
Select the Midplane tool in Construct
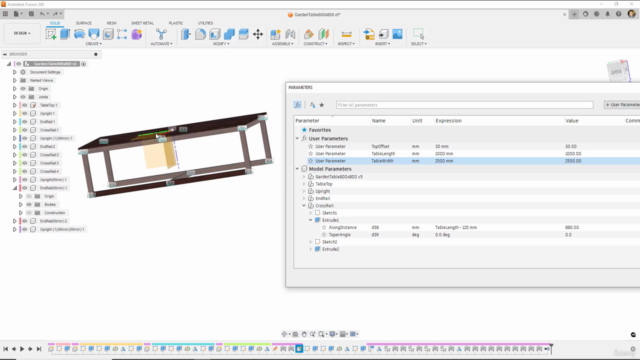tap(323, 34)
